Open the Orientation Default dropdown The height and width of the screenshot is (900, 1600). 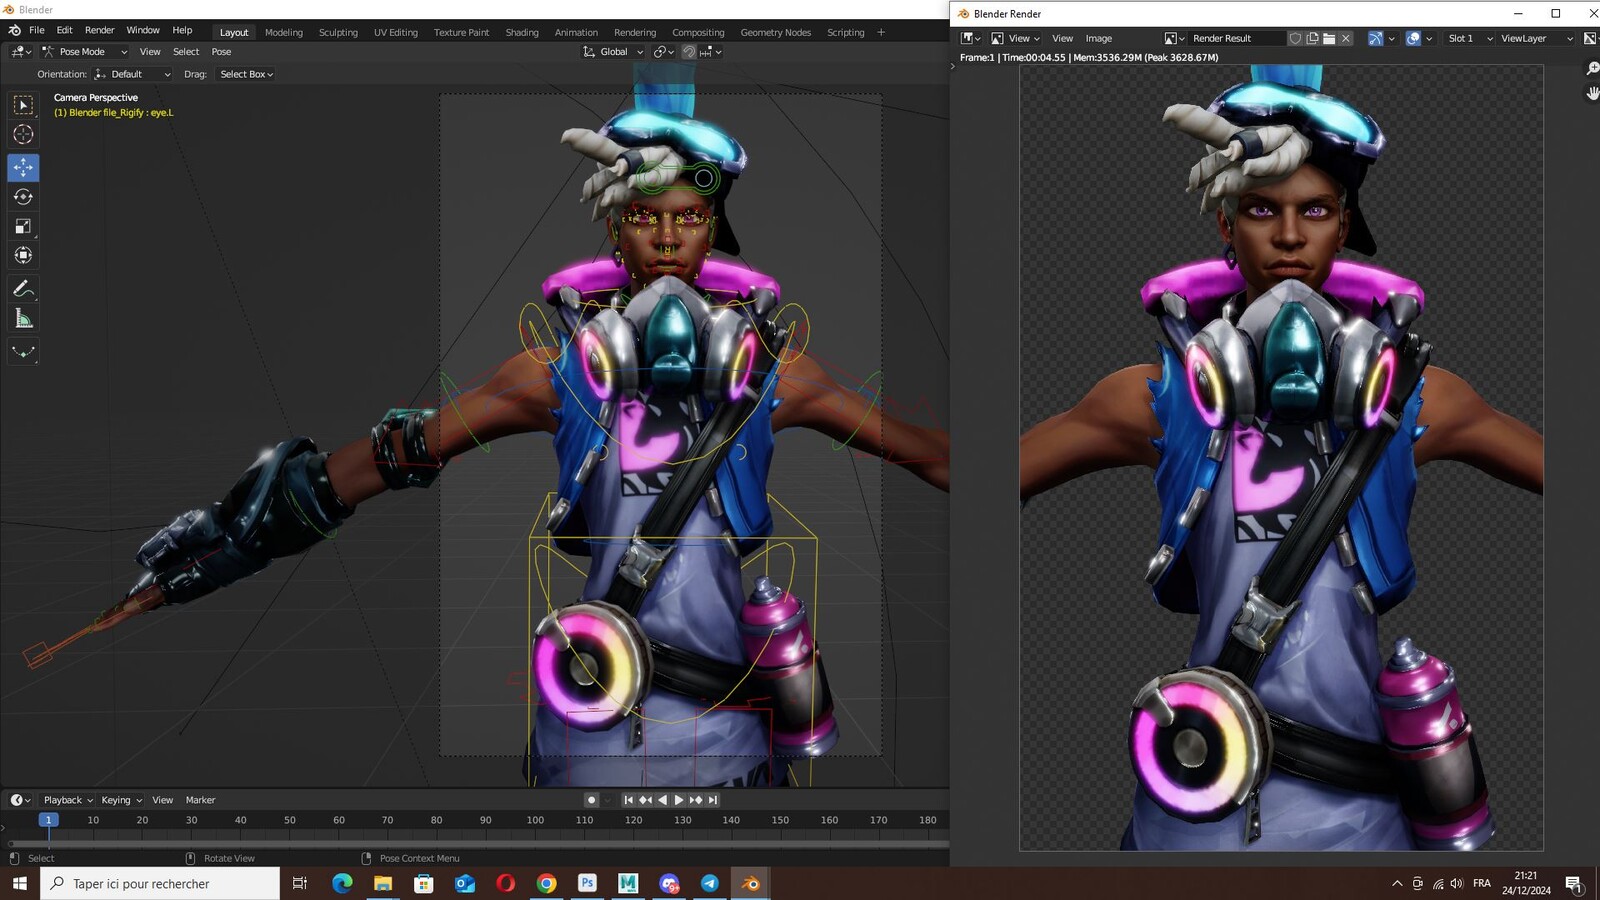(132, 74)
